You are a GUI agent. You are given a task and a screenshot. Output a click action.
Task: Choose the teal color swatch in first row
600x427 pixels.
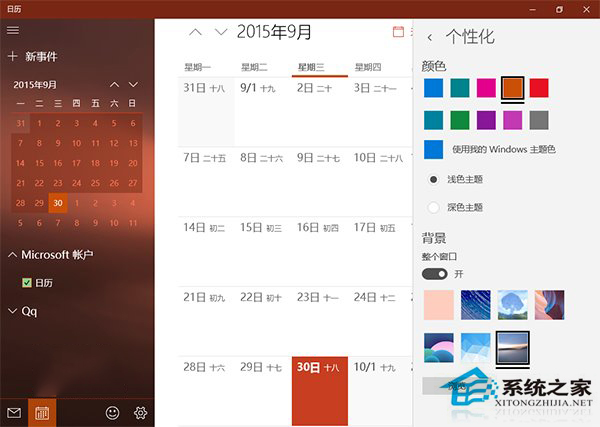(x=460, y=88)
